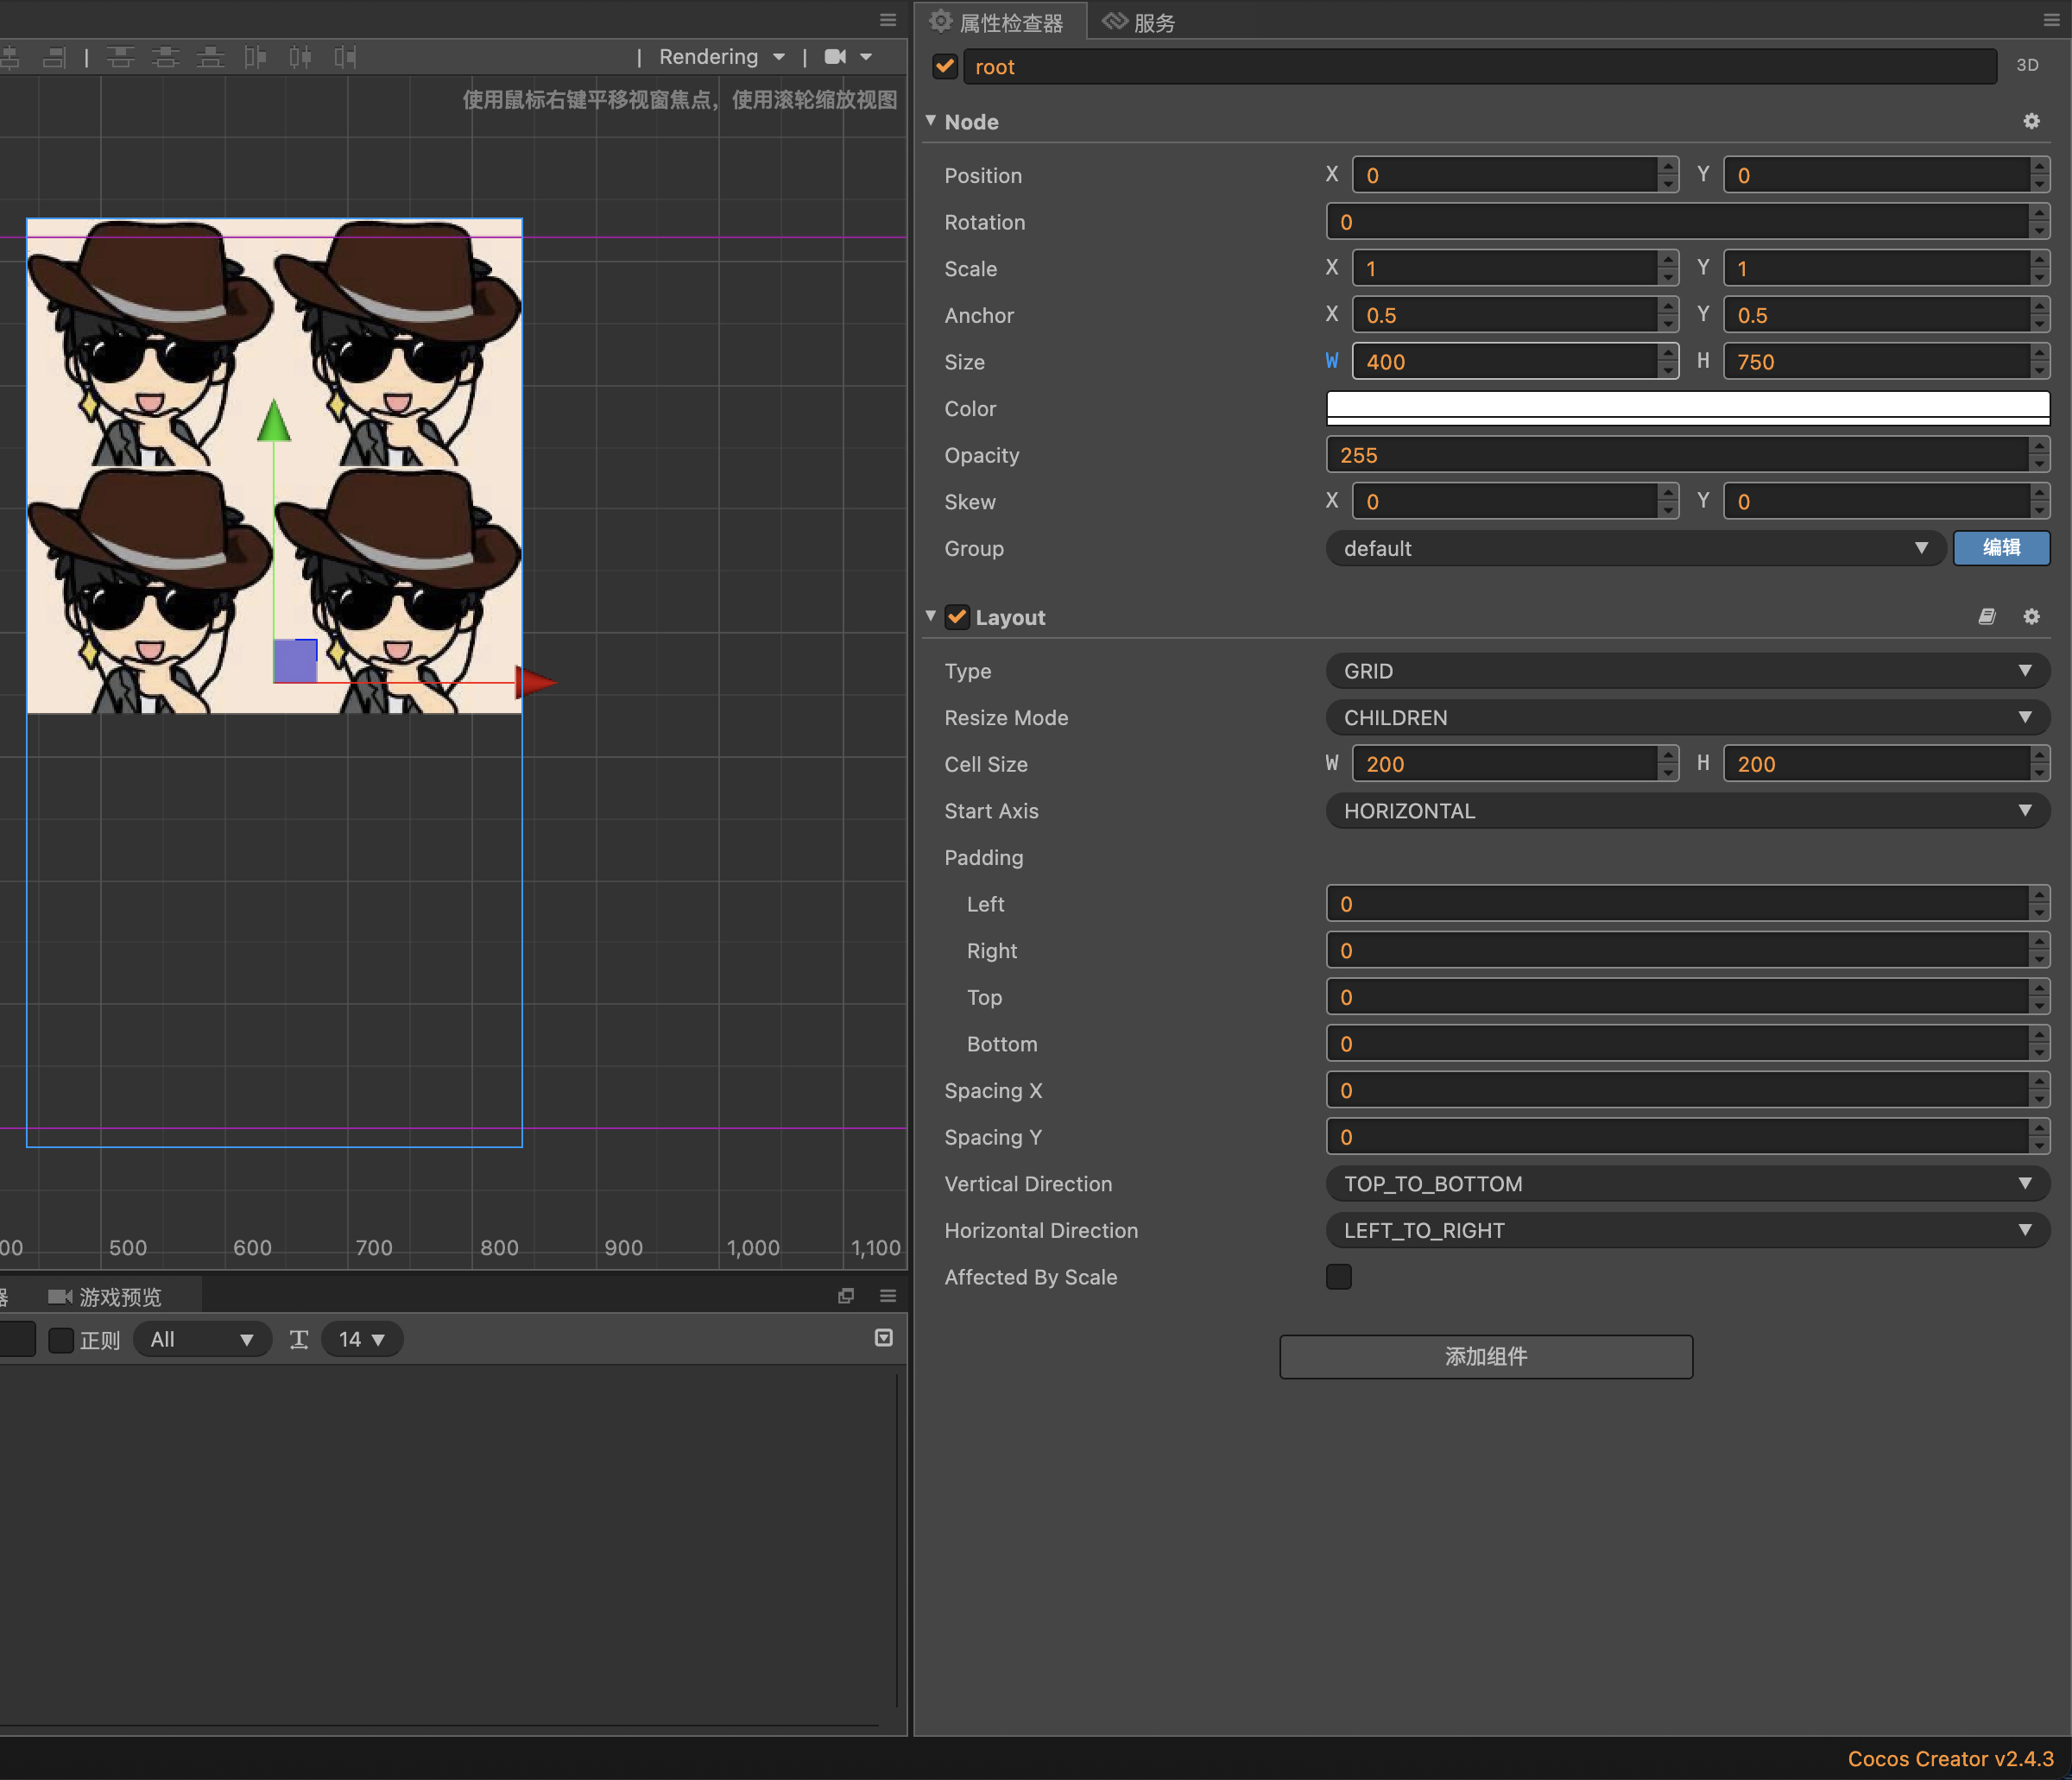Open the Start Axis HORIZONTAL dropdown
Screen dimensions: 2072x1780
[x=1686, y=811]
